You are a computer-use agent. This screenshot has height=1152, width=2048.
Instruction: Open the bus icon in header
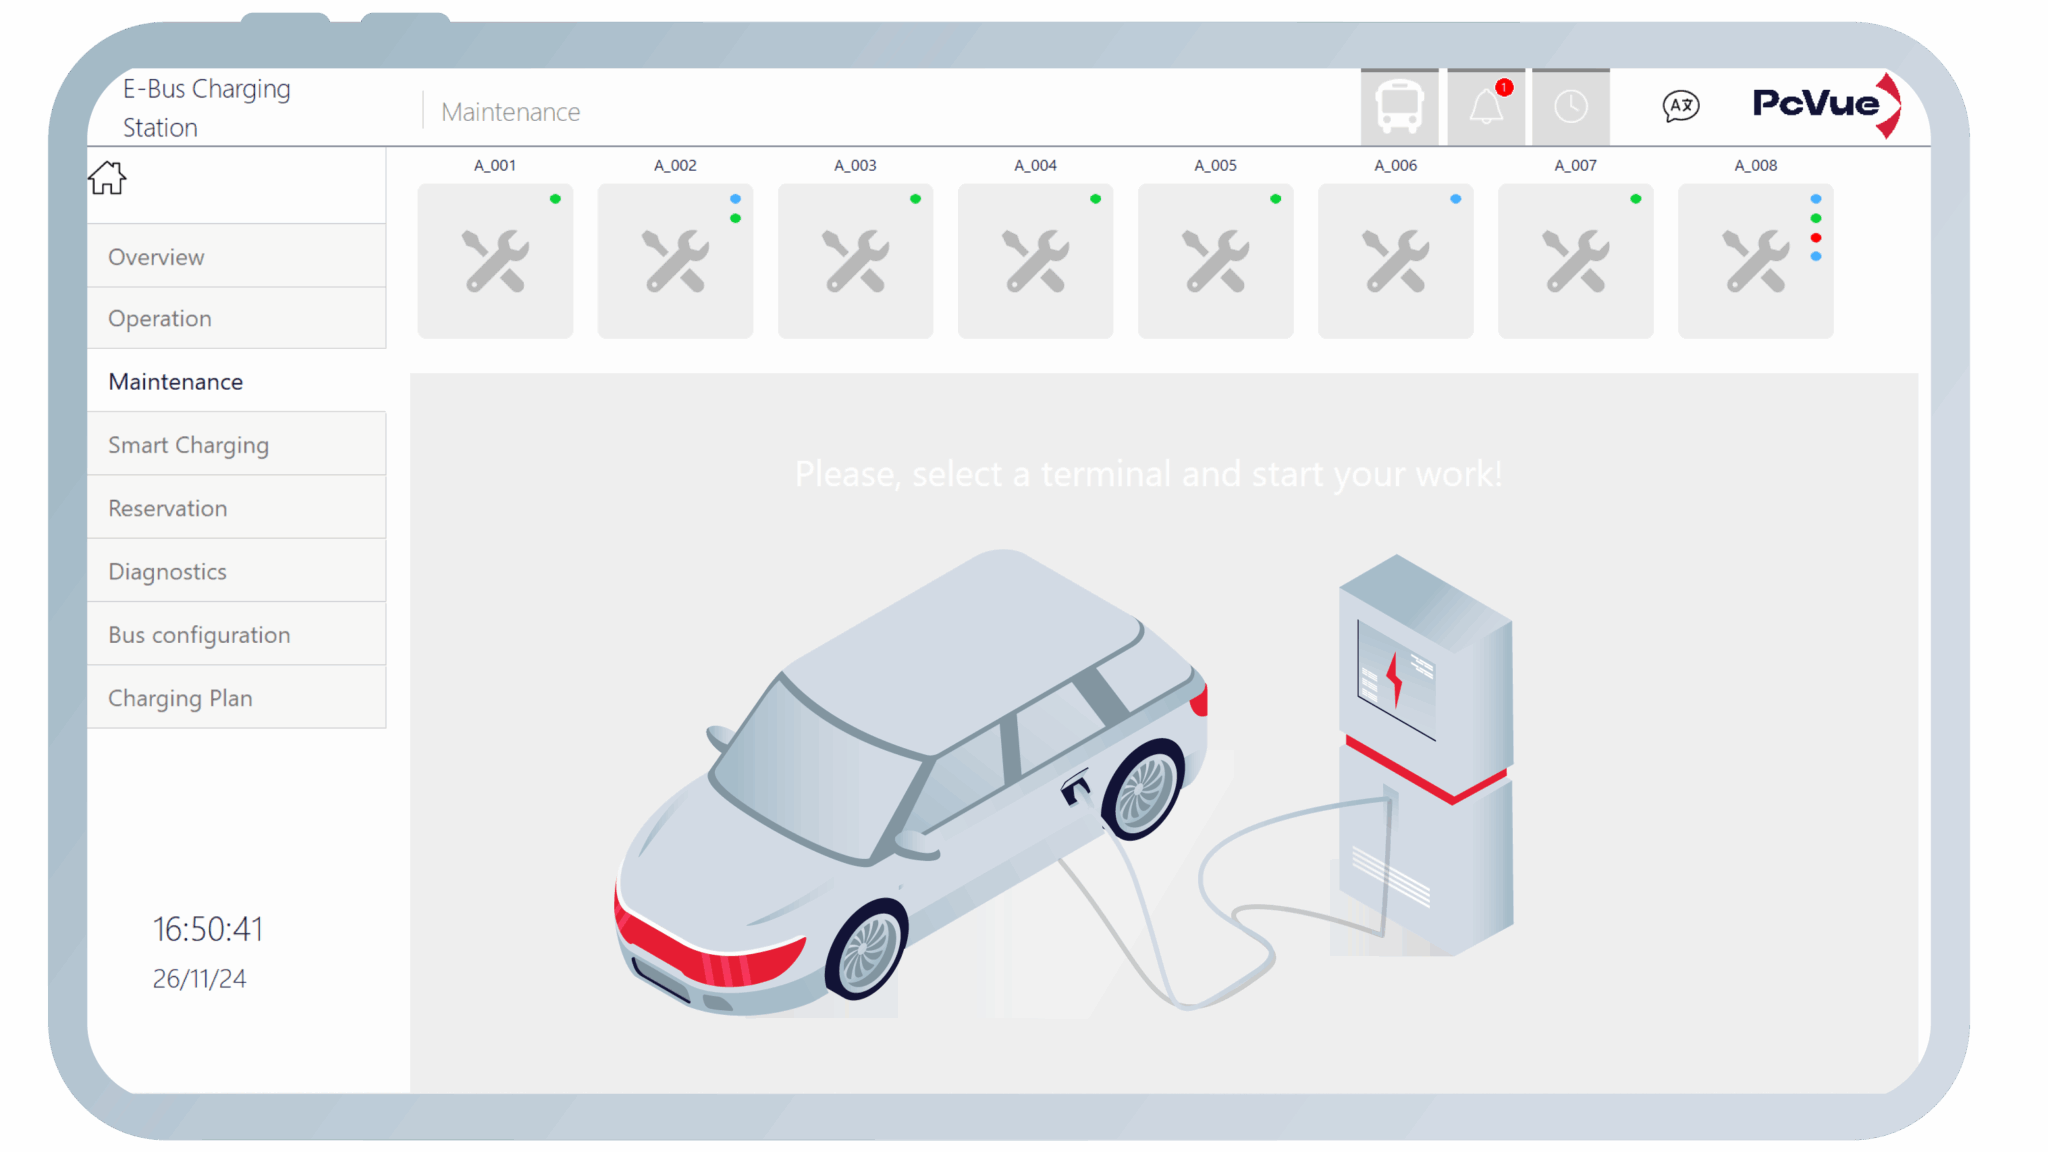pyautogui.click(x=1399, y=106)
